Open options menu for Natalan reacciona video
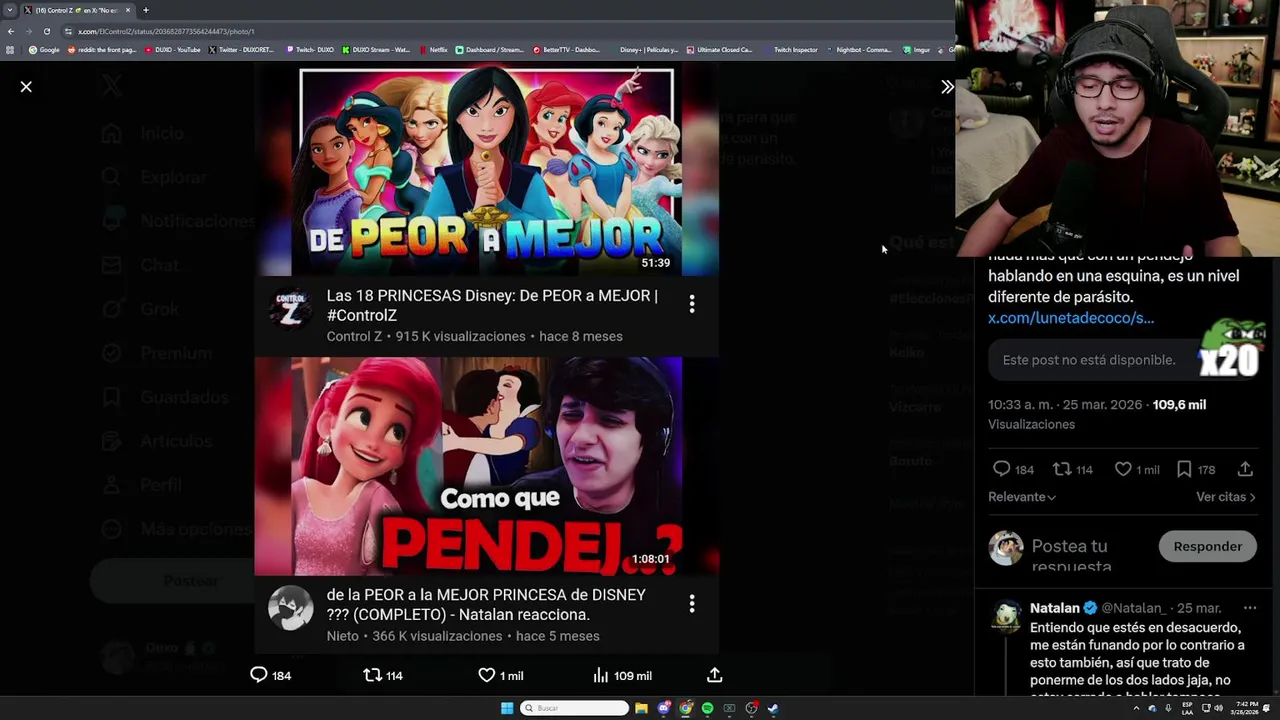Image resolution: width=1280 pixels, height=720 pixels. pyautogui.click(x=691, y=603)
